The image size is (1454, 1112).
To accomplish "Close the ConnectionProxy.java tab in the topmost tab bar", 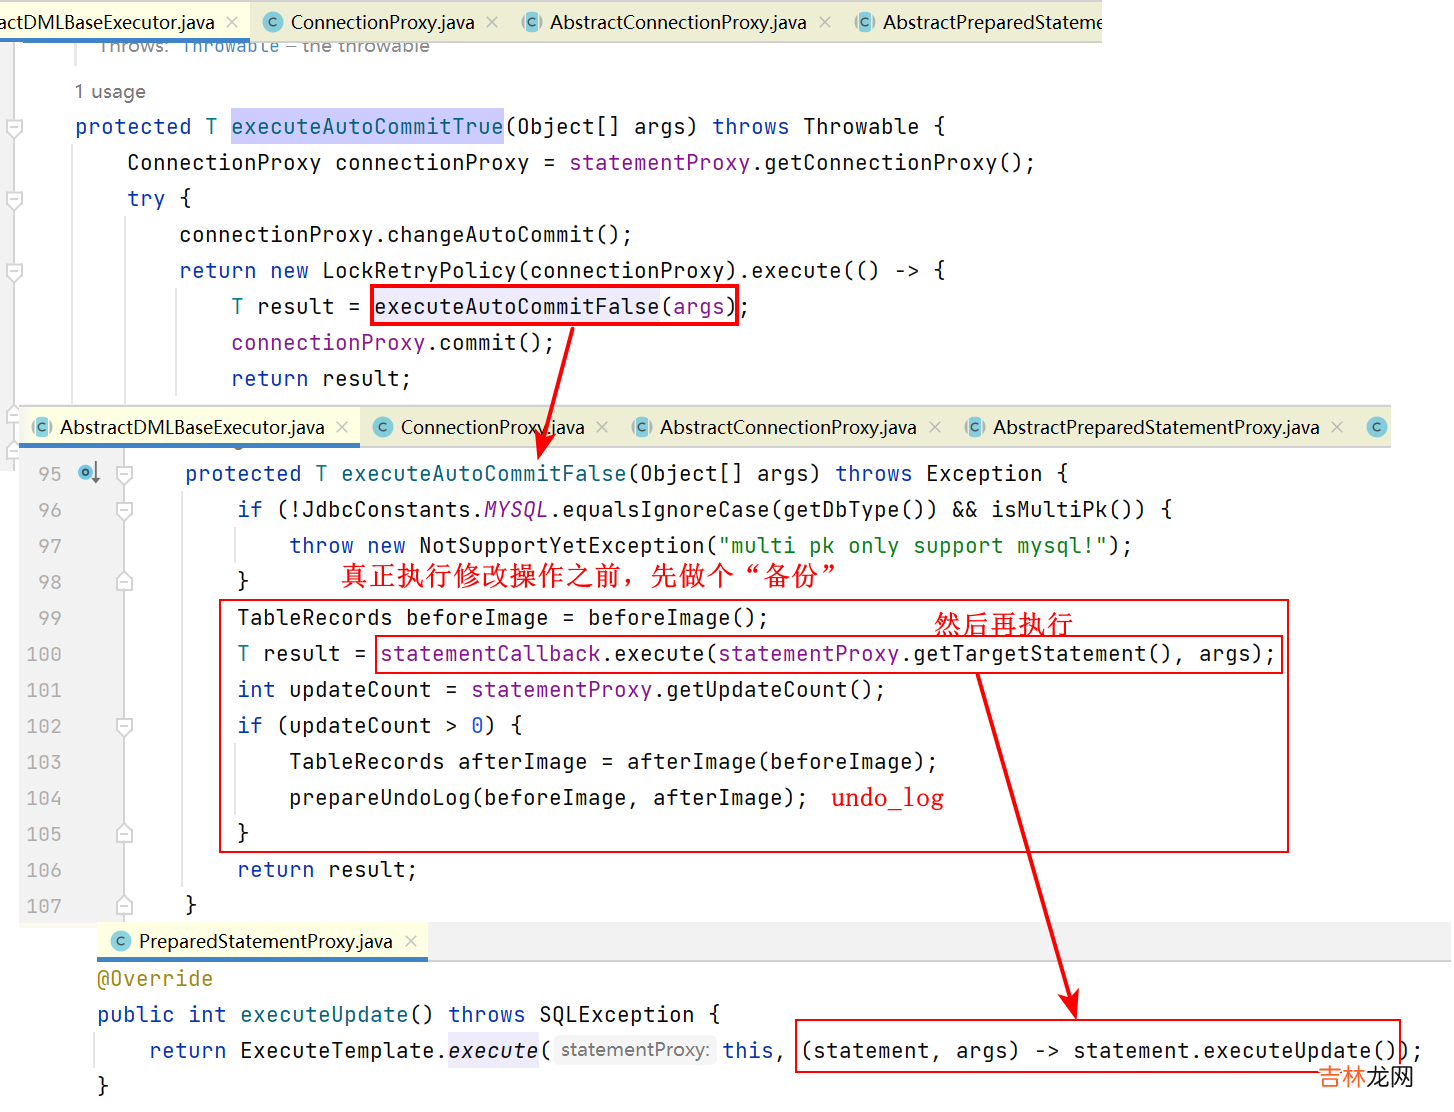I will point(492,22).
